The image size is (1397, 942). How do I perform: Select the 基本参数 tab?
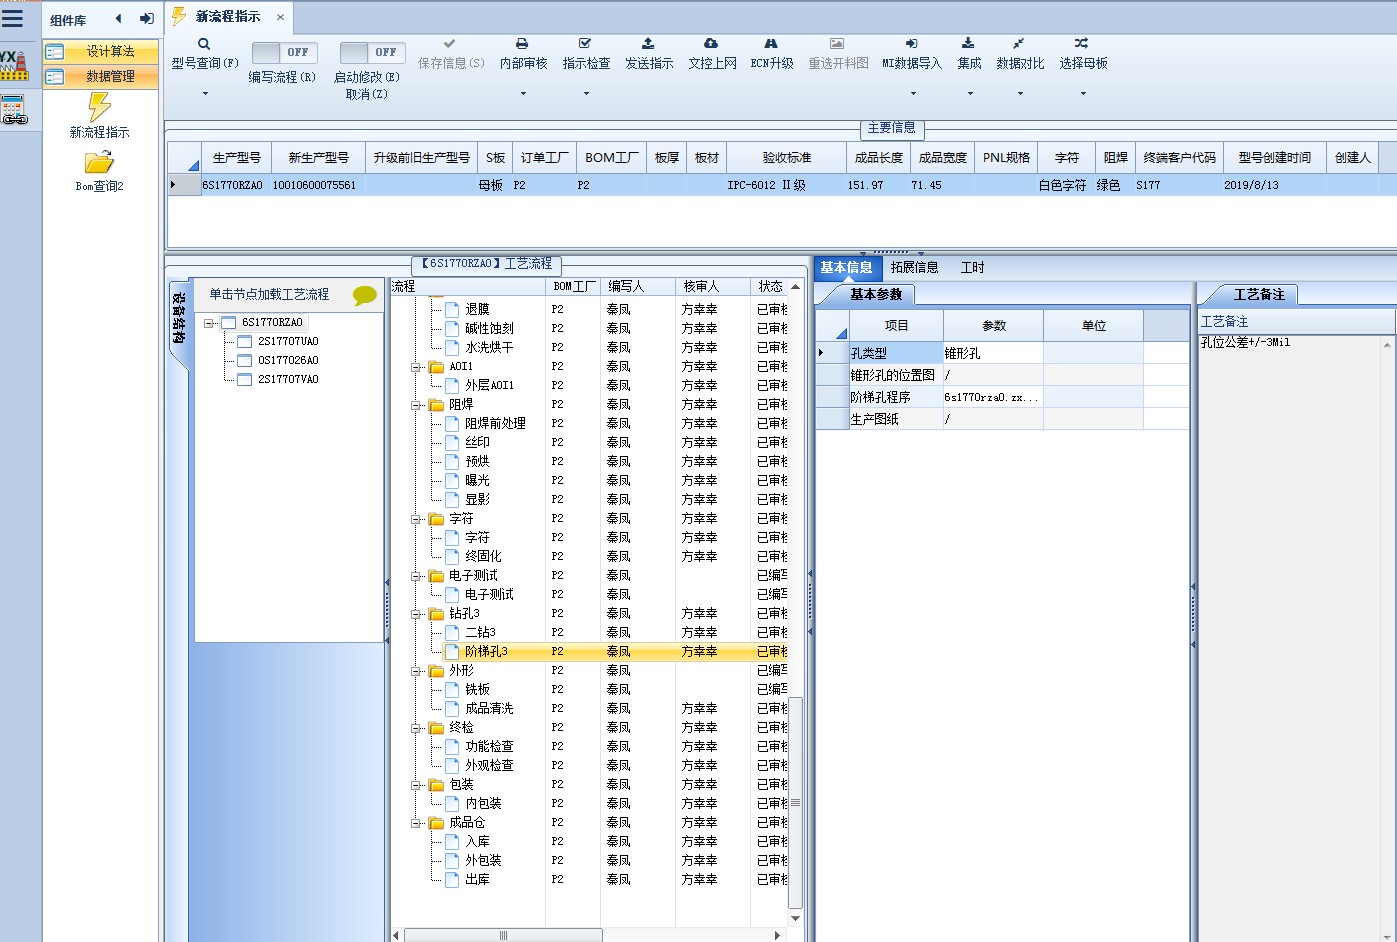tap(875, 294)
